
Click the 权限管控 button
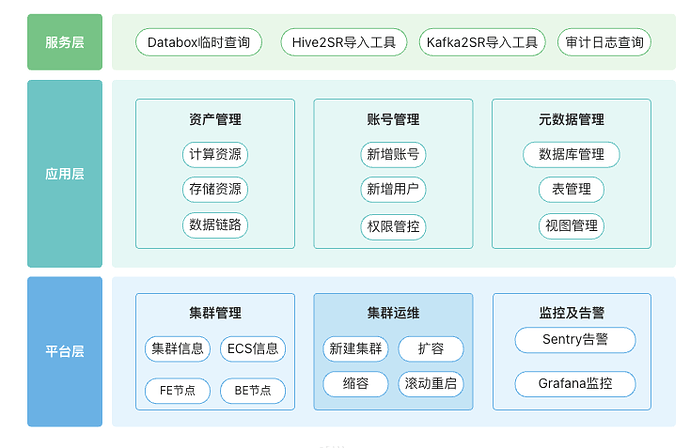[x=393, y=226]
